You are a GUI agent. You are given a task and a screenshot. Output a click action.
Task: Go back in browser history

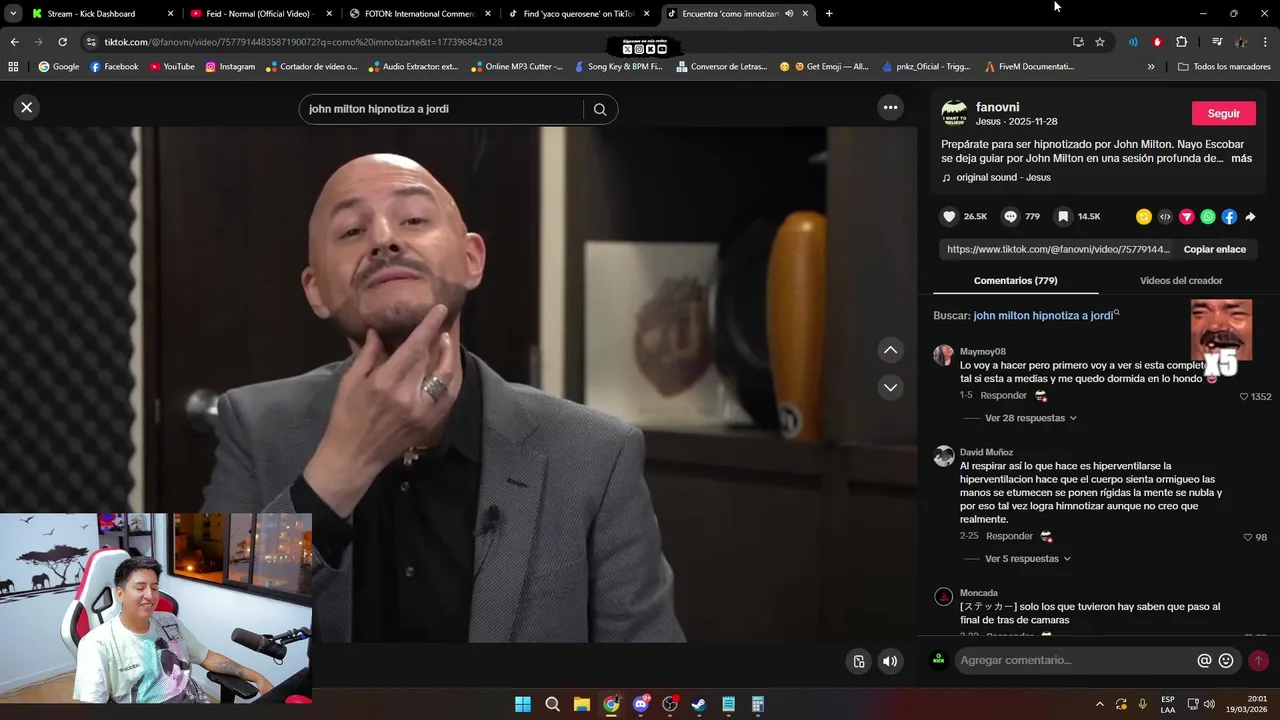(14, 42)
